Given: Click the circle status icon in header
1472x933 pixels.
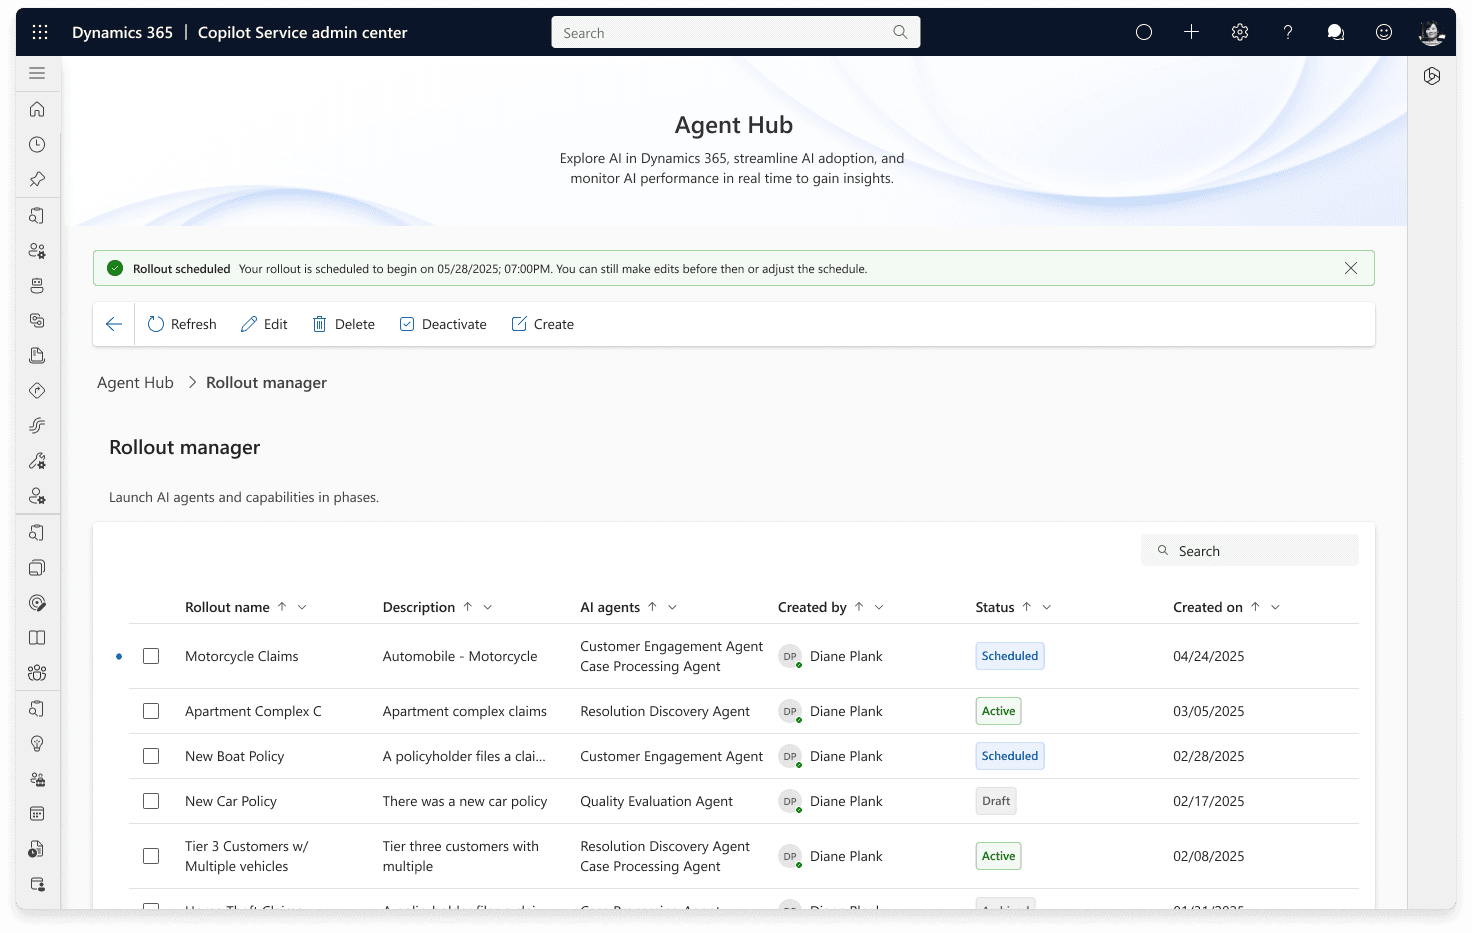Looking at the screenshot, I should (1144, 32).
